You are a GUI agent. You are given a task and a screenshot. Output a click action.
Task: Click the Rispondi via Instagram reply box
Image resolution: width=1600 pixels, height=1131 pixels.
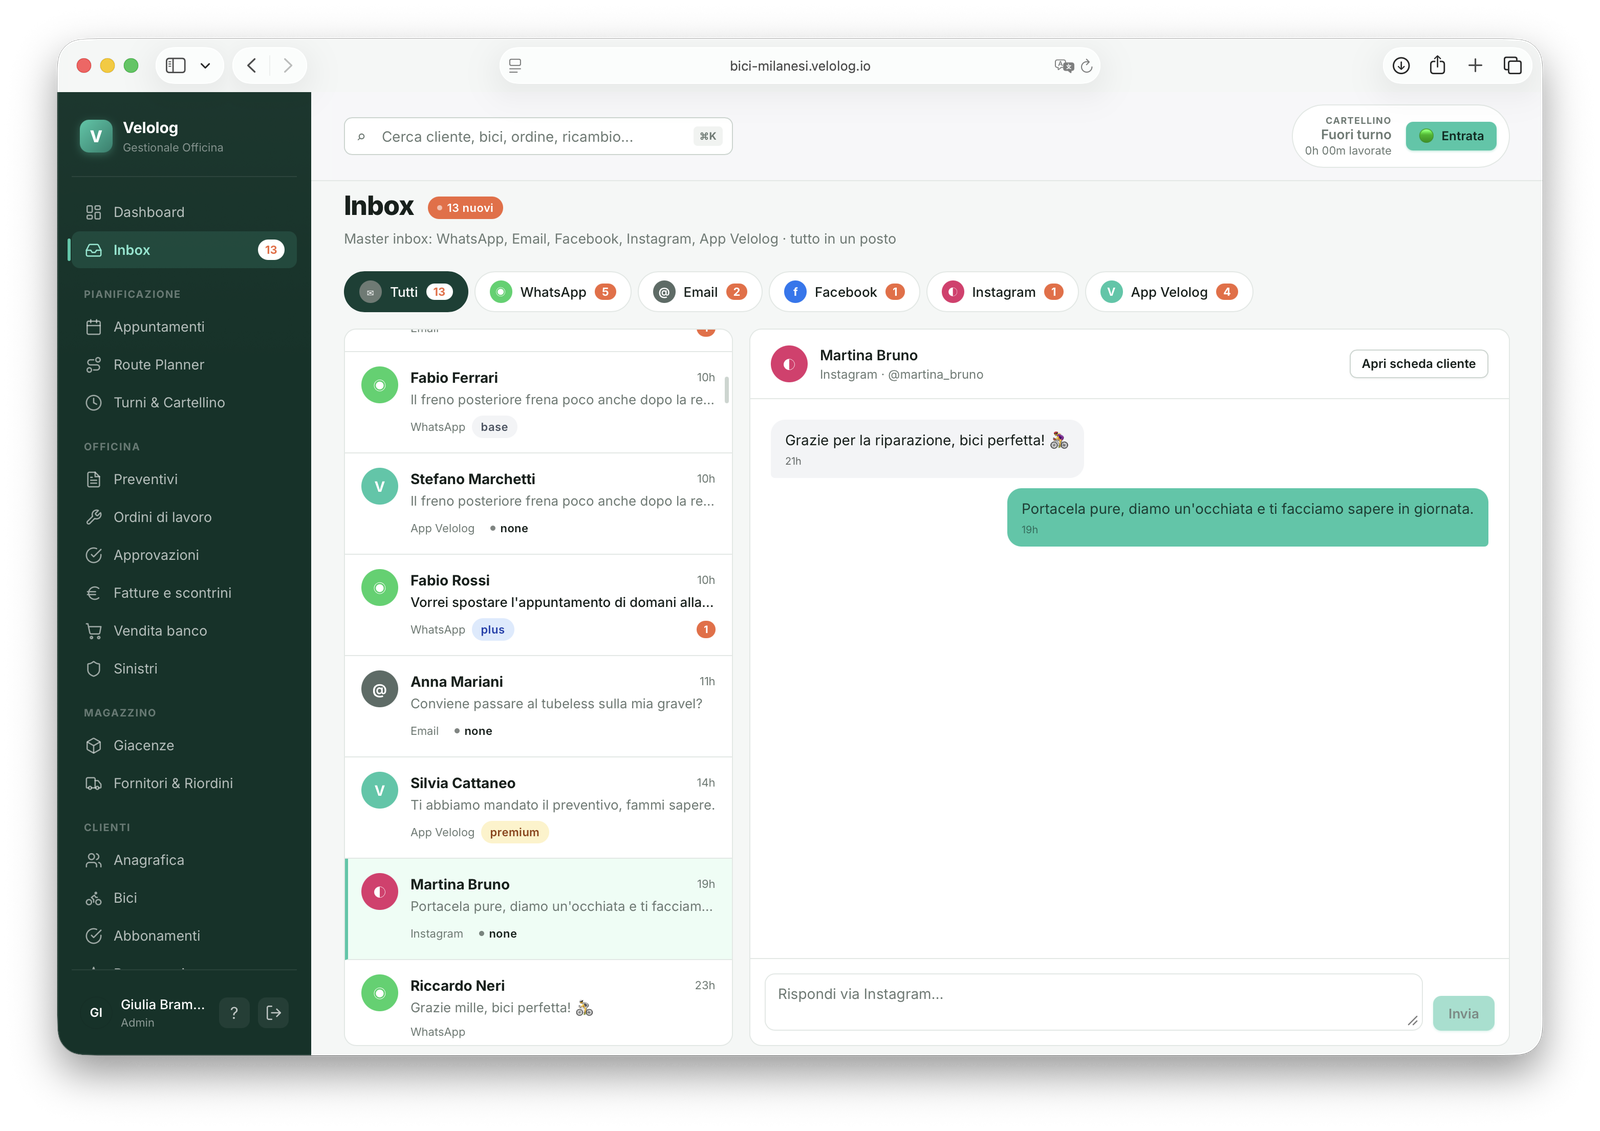(1093, 1002)
